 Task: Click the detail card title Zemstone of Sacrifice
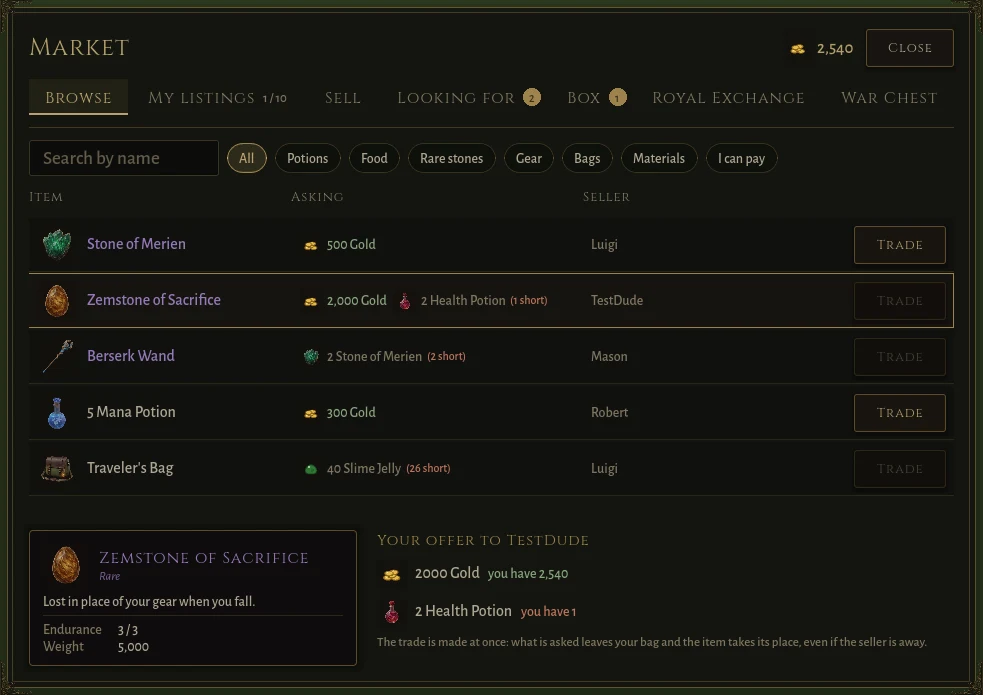pyautogui.click(x=204, y=558)
